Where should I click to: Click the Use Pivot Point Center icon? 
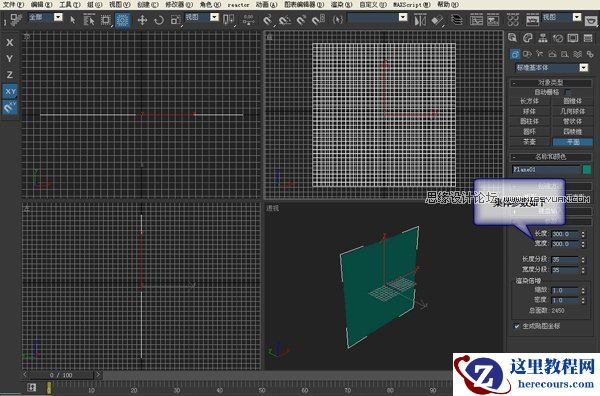228,20
